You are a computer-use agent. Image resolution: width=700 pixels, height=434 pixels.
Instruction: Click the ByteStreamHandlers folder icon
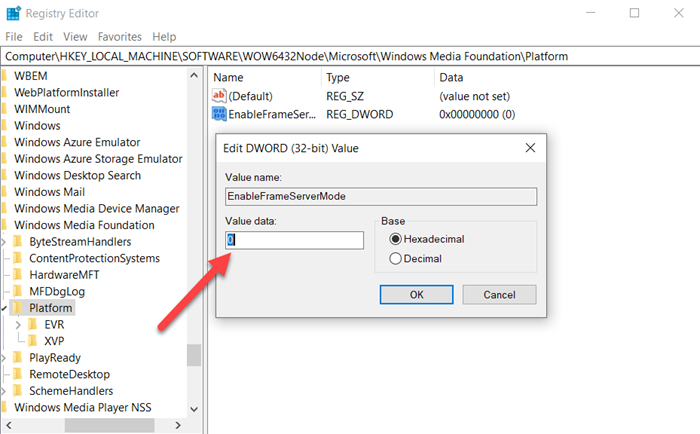point(18,242)
